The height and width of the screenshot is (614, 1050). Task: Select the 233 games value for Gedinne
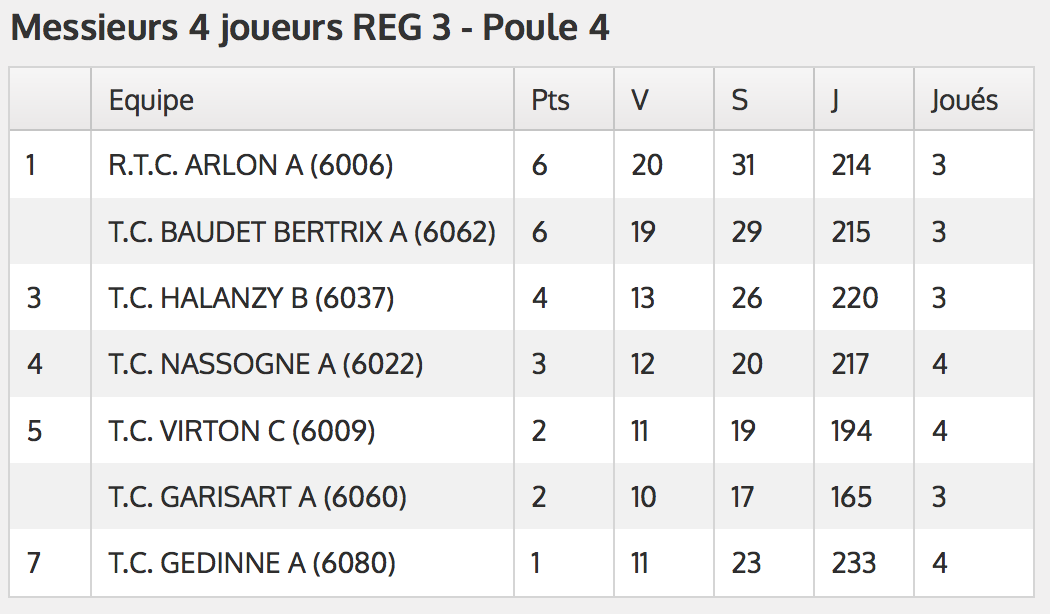(854, 562)
